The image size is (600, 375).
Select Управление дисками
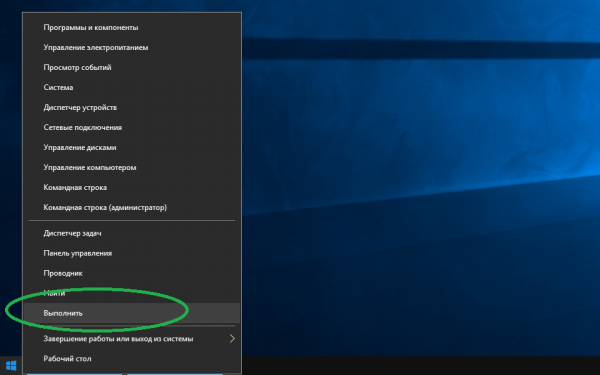[x=132, y=147]
